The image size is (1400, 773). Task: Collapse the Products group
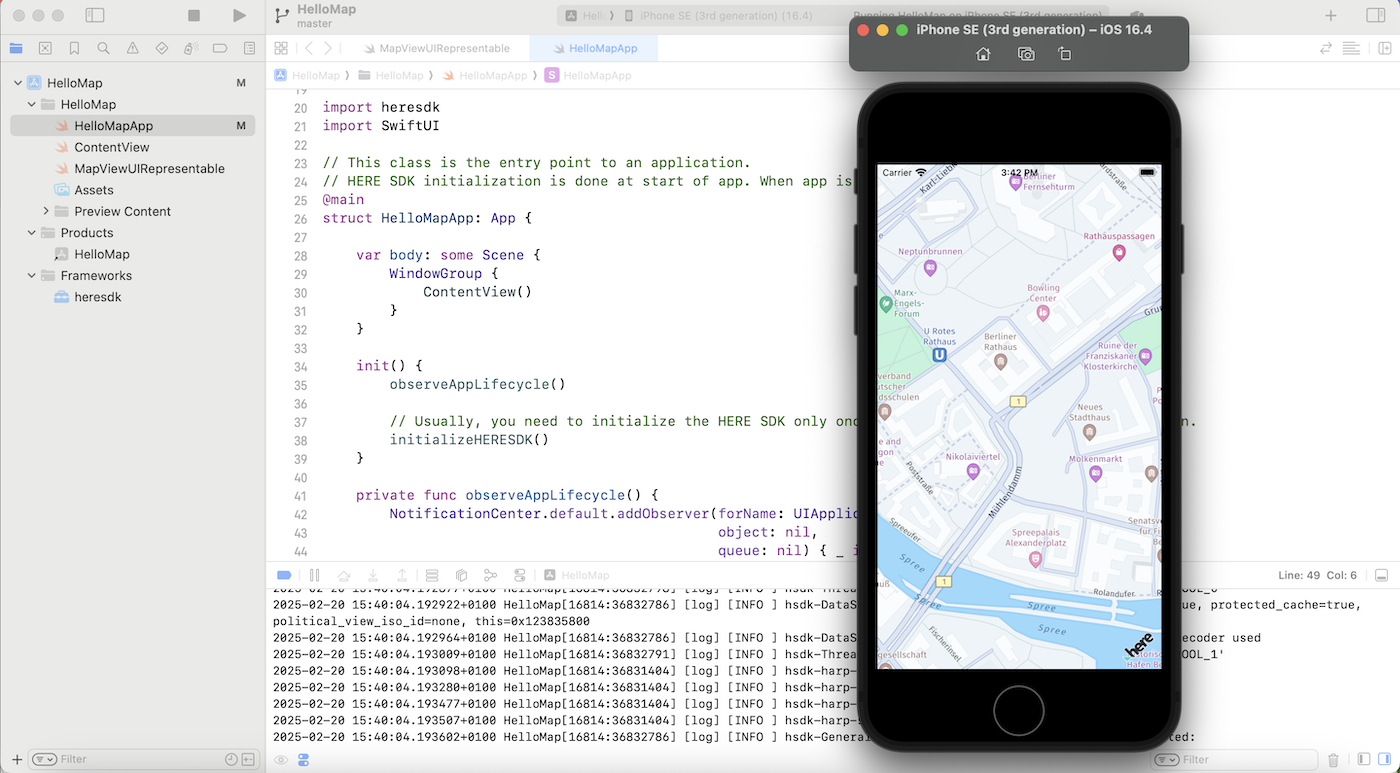32,233
